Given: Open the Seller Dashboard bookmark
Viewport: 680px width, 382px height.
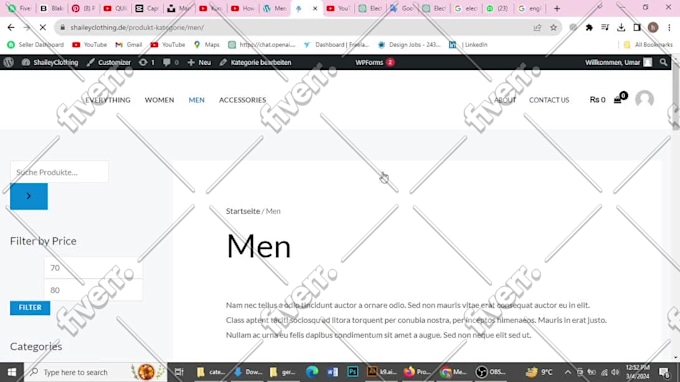Looking at the screenshot, I should pos(36,44).
